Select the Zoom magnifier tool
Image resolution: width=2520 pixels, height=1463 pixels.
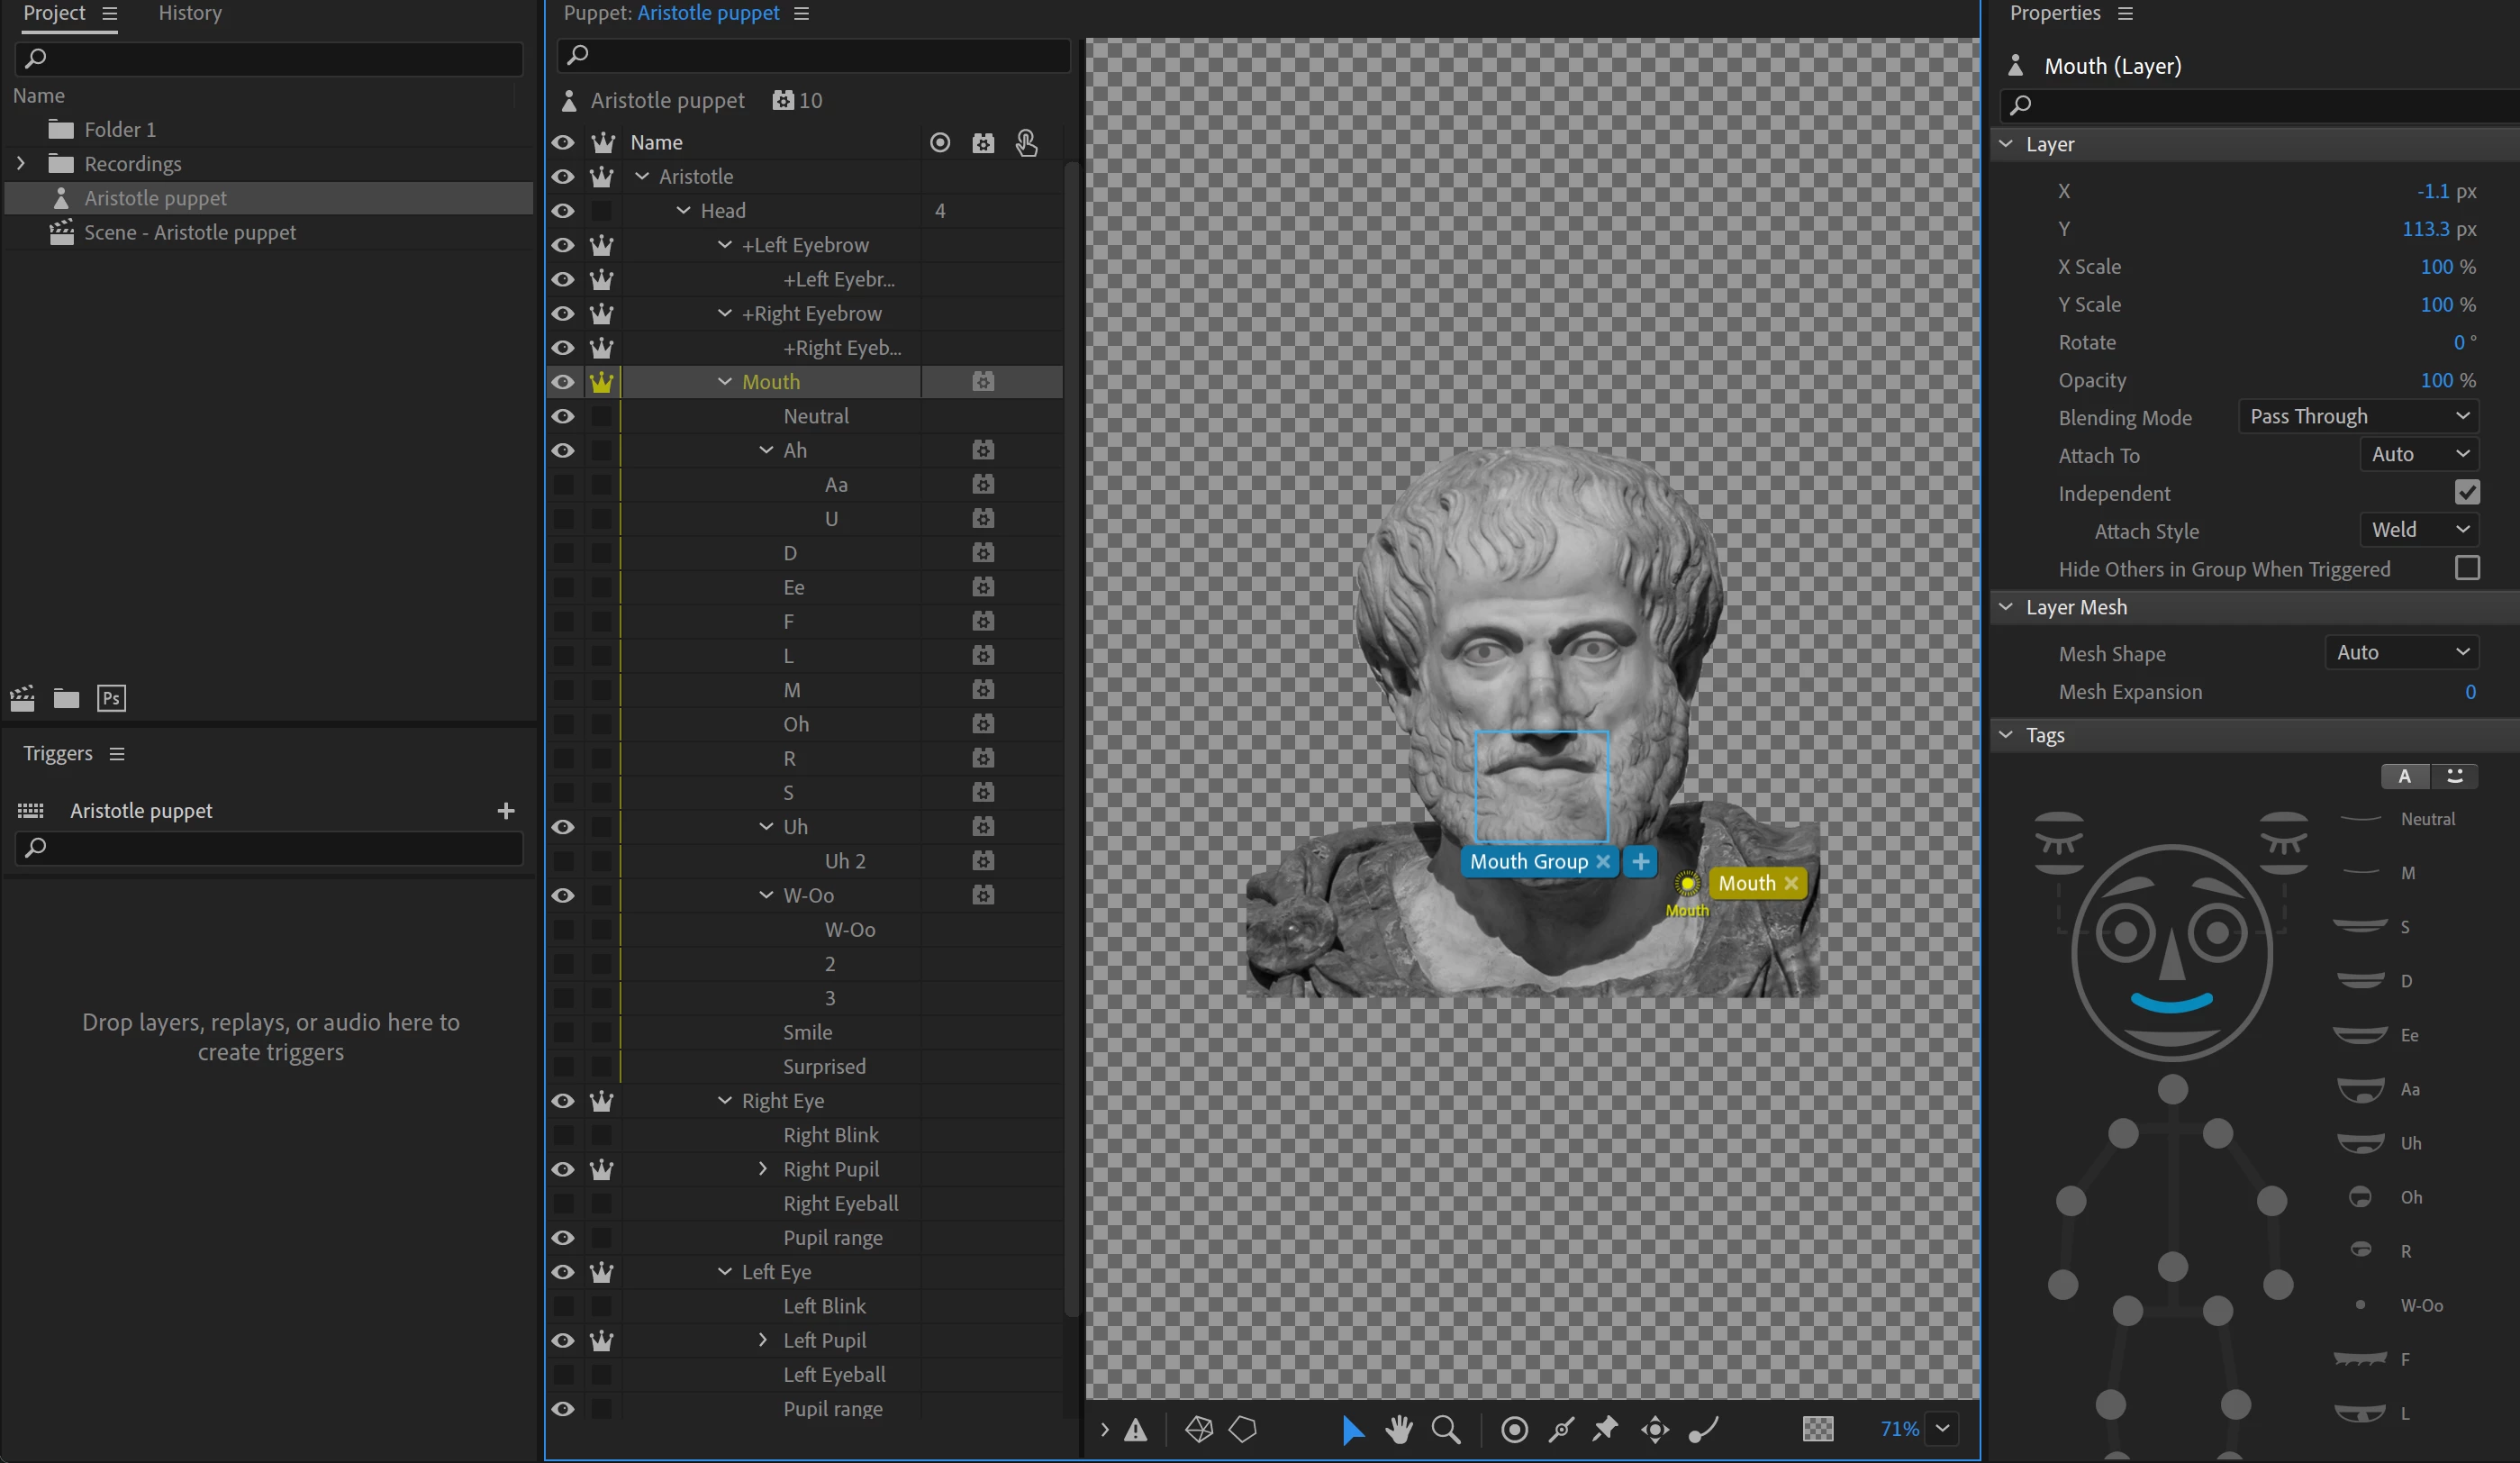(x=1445, y=1429)
